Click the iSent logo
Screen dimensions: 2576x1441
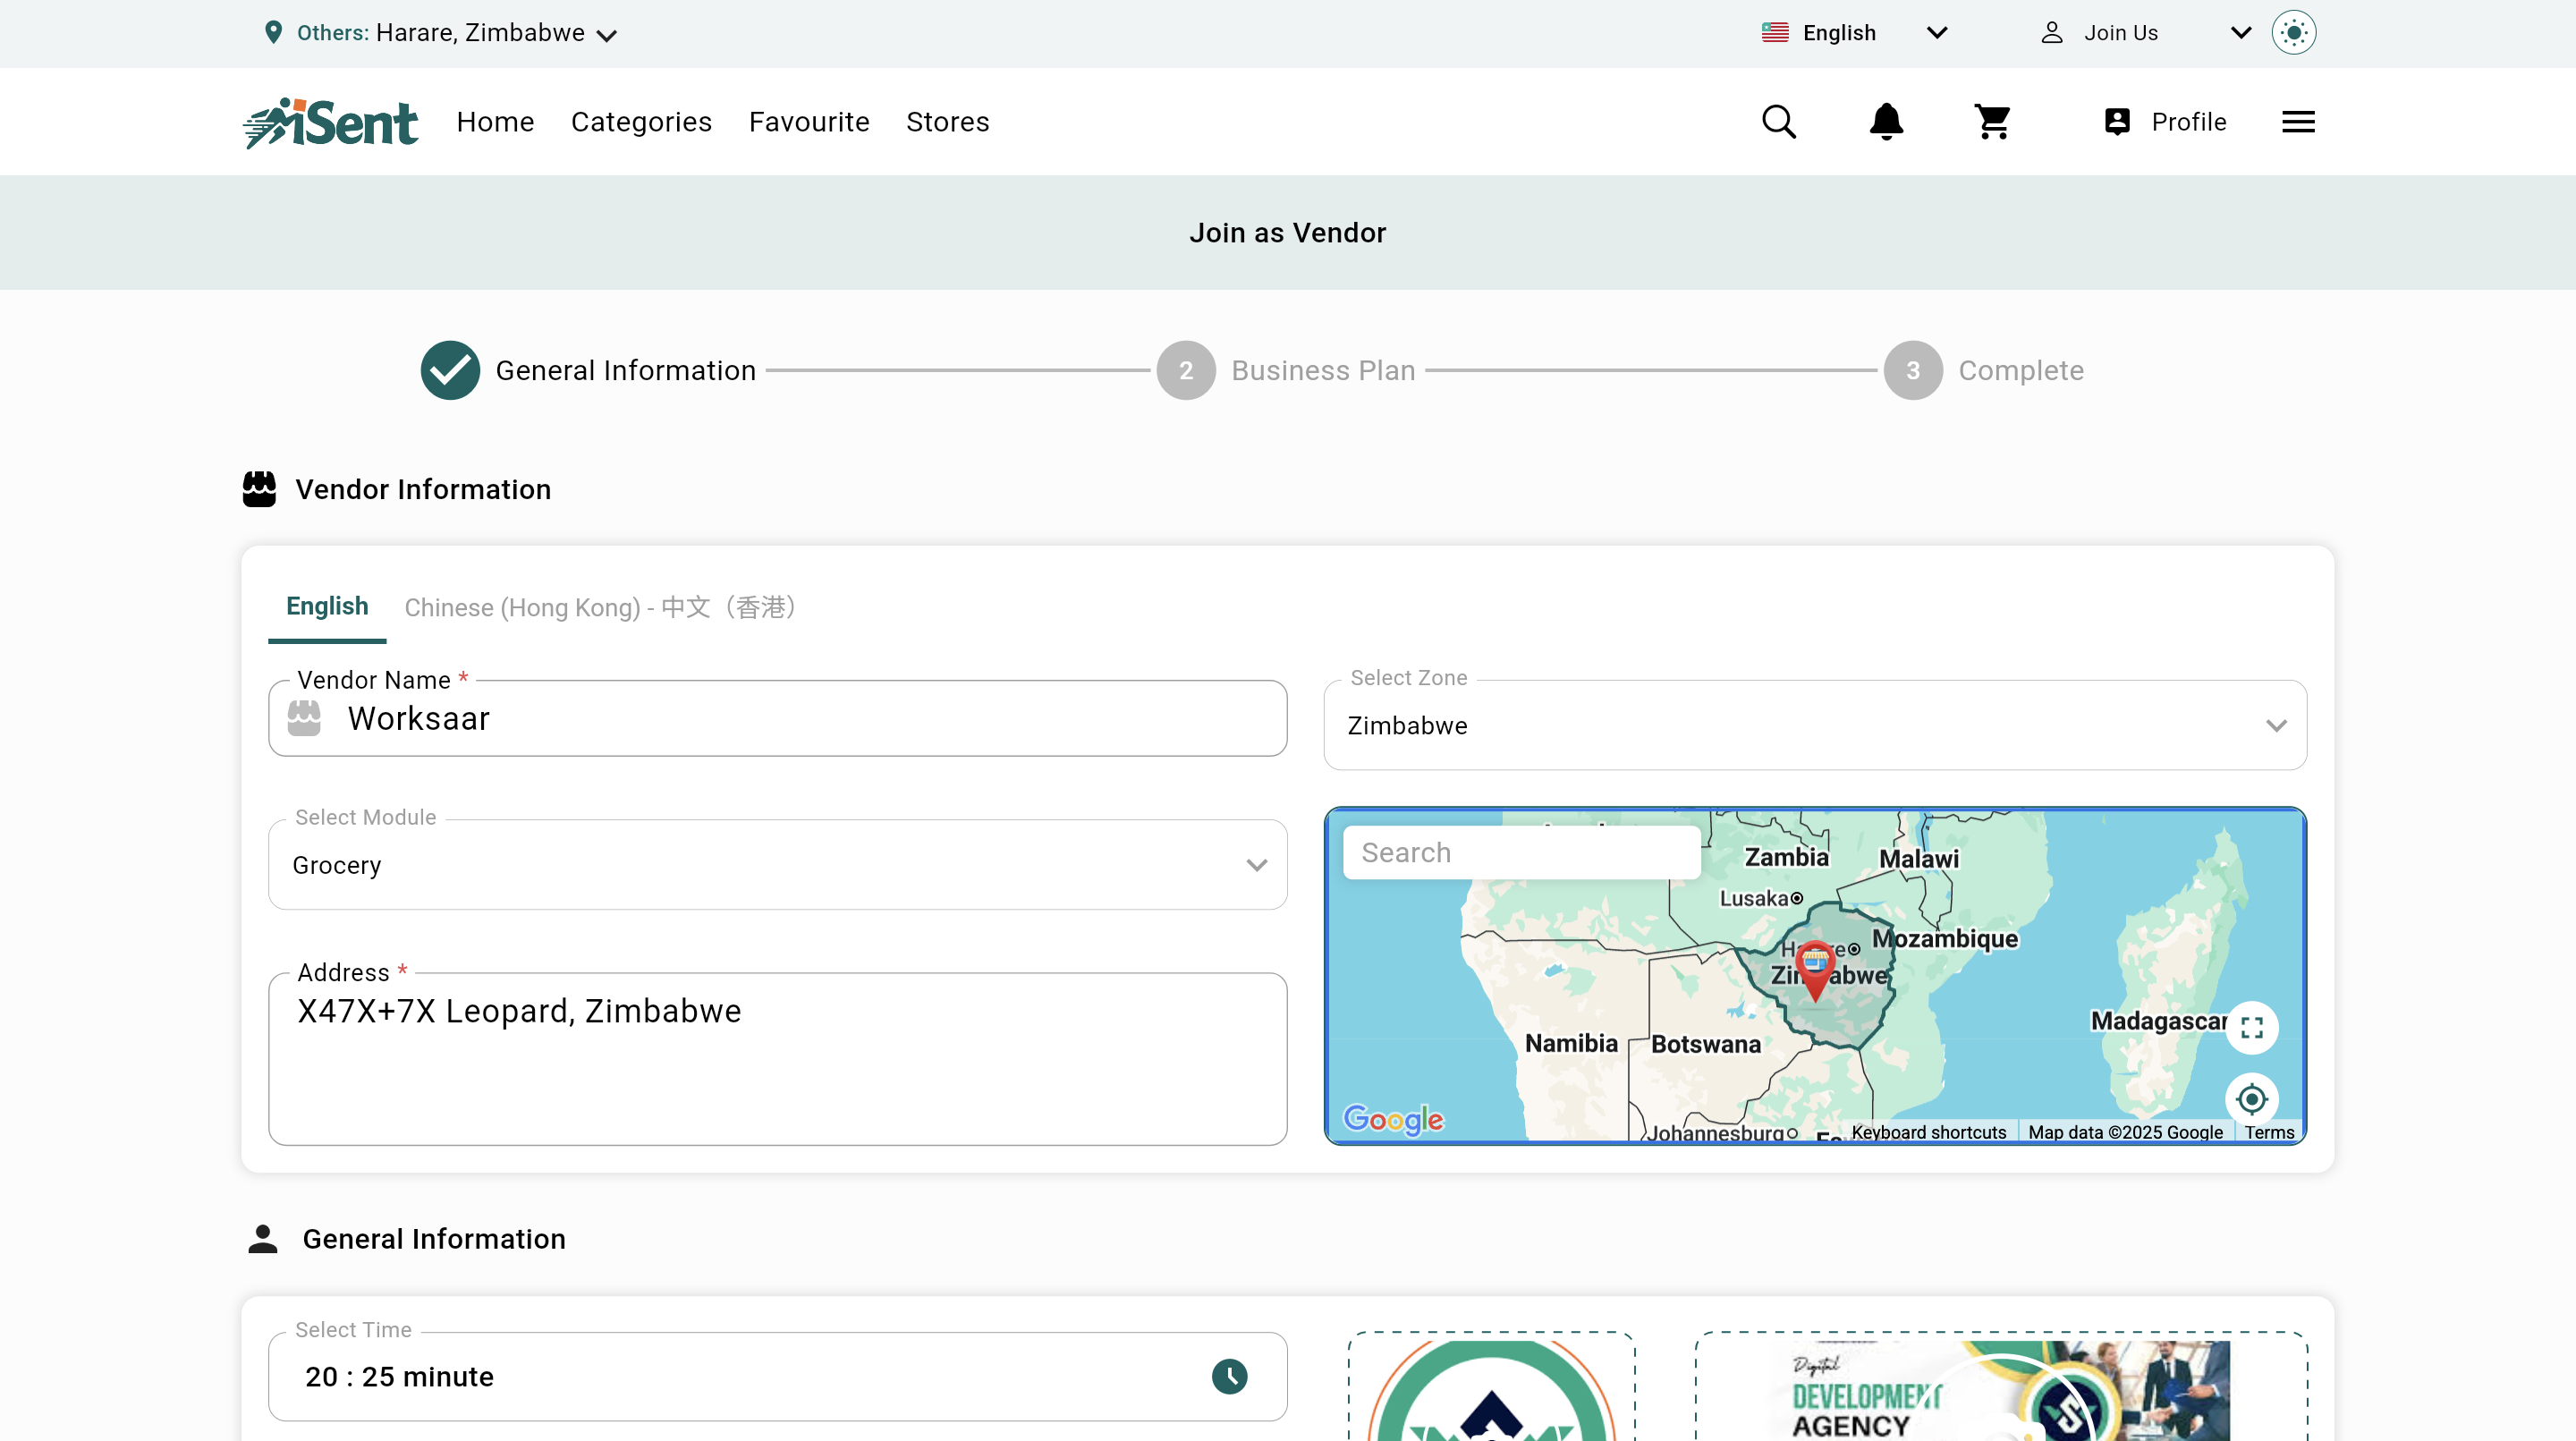point(331,122)
